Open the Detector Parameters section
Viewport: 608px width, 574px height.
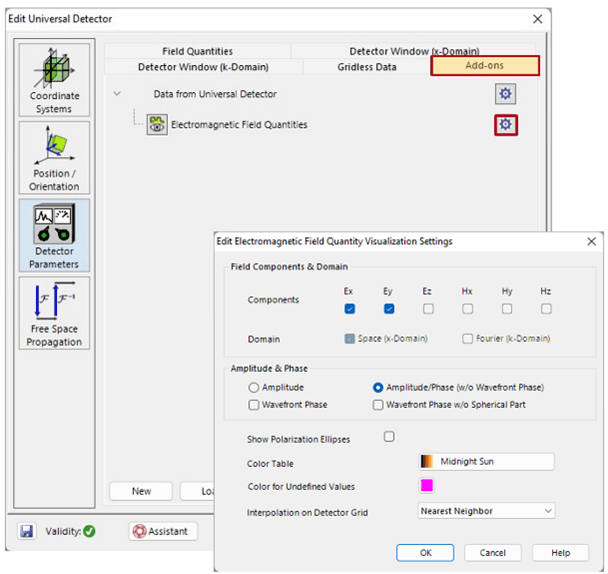click(54, 235)
